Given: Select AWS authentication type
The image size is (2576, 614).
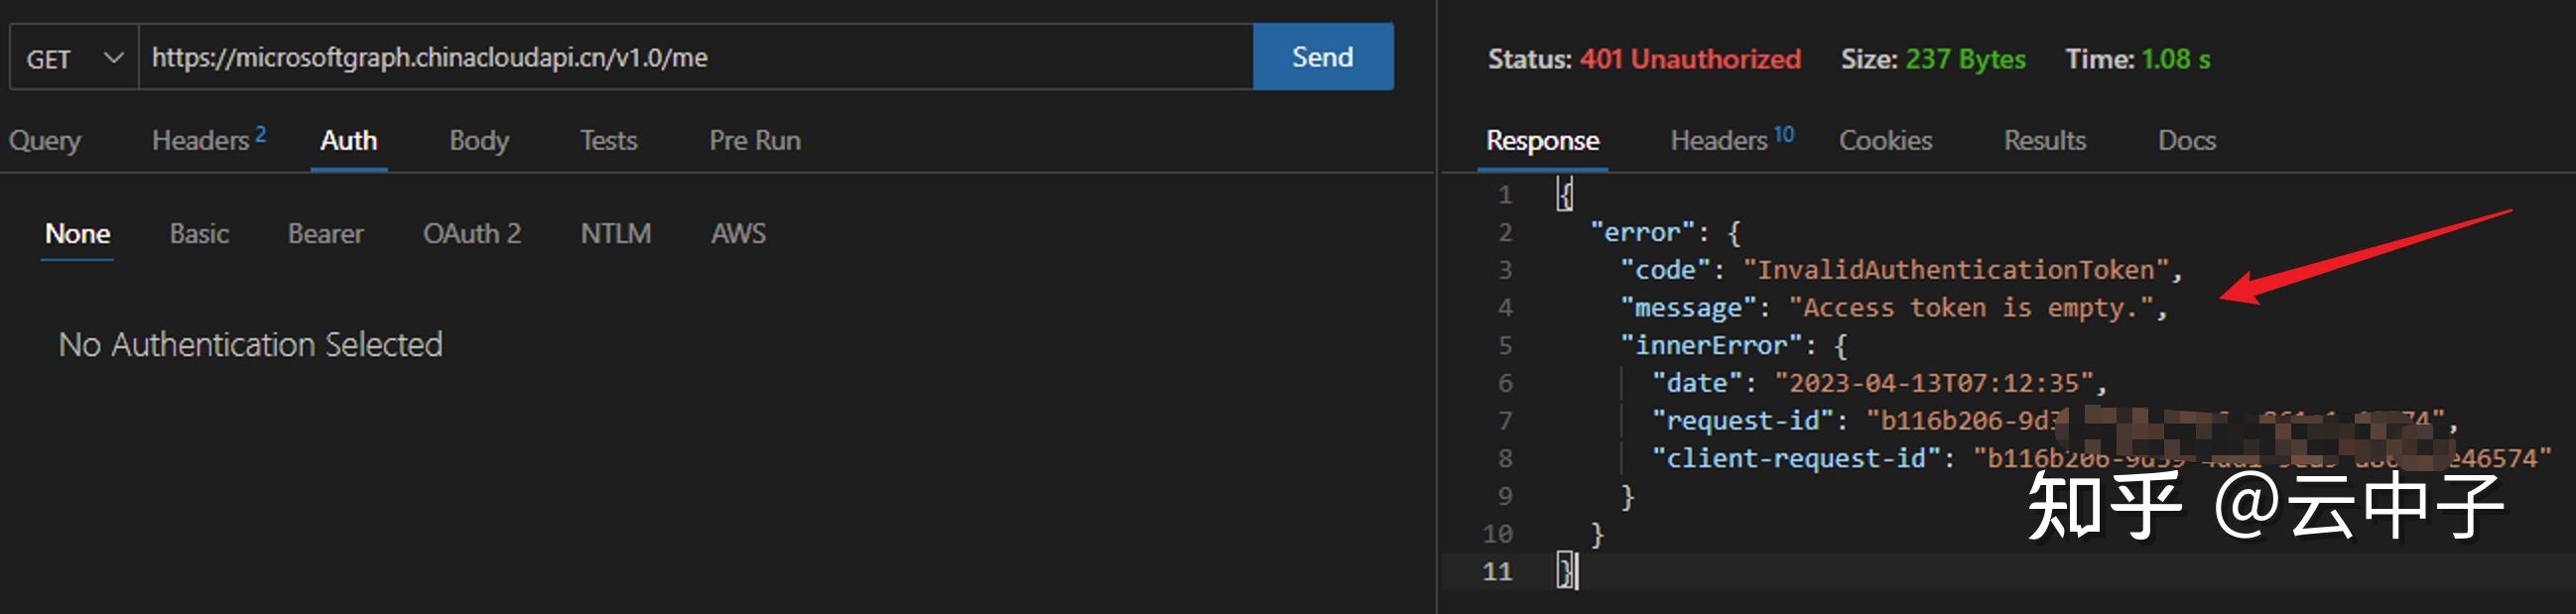Looking at the screenshot, I should 738,234.
